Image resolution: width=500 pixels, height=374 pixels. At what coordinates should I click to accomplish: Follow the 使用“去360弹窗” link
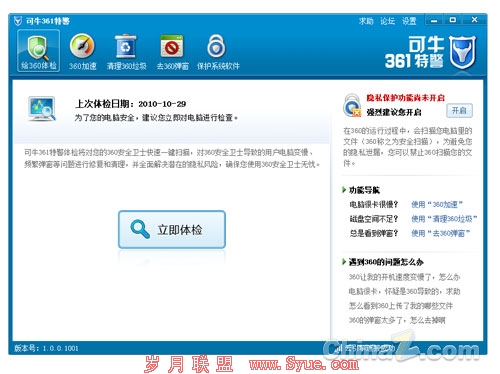pyautogui.click(x=440, y=233)
